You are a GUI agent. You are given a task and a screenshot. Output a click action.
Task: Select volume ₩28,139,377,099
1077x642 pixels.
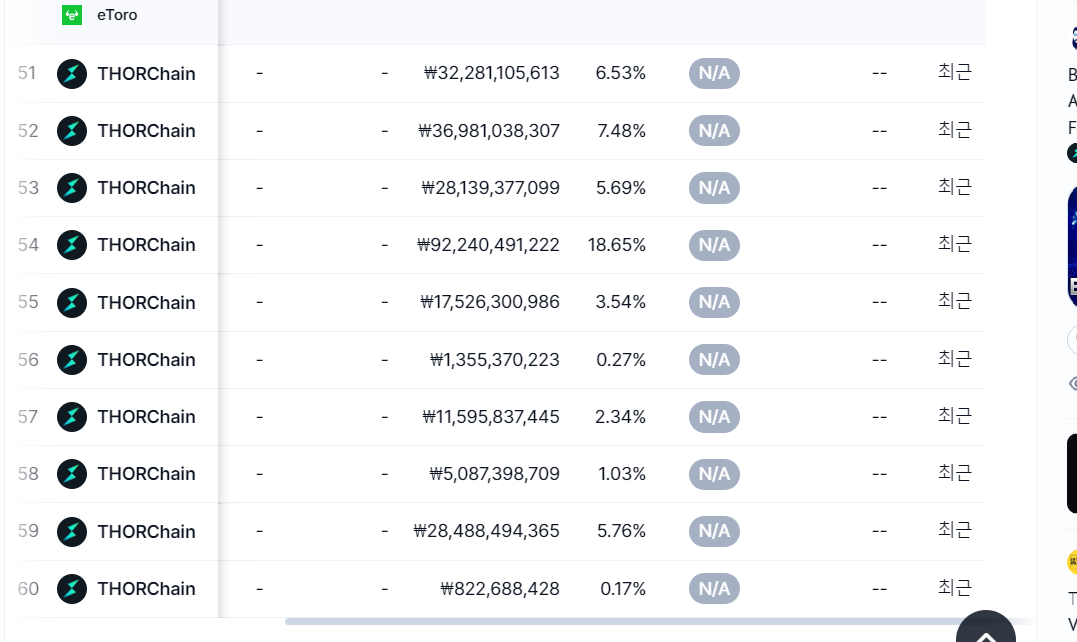[490, 187]
